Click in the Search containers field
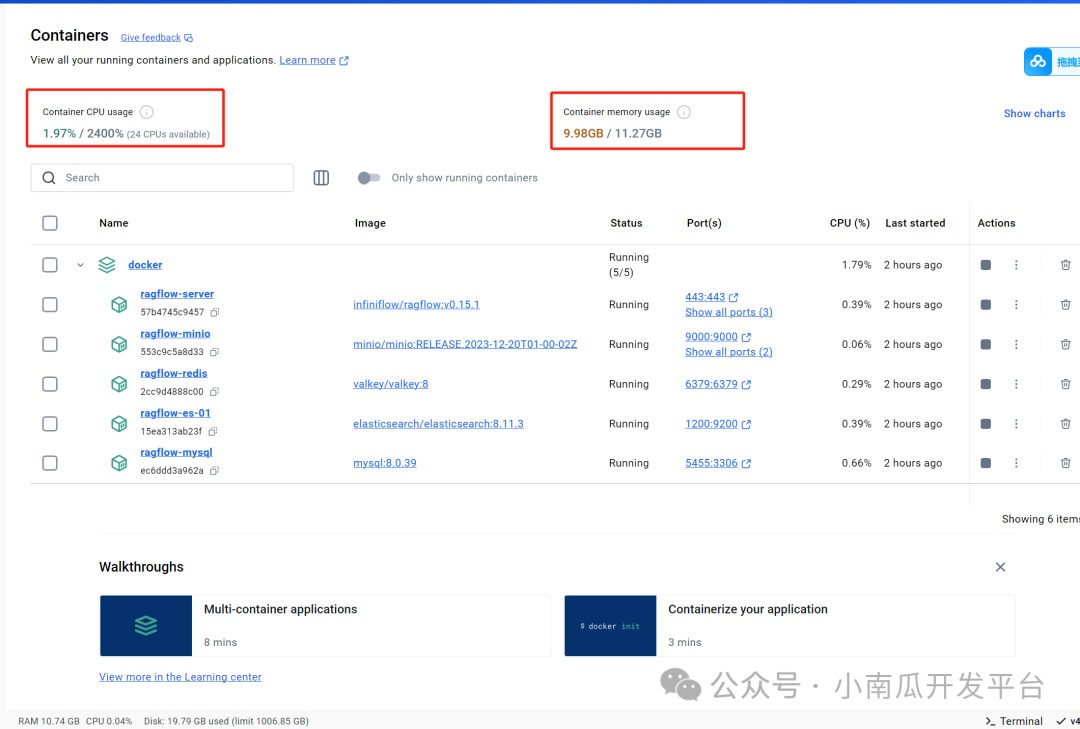1080x729 pixels. pos(162,178)
